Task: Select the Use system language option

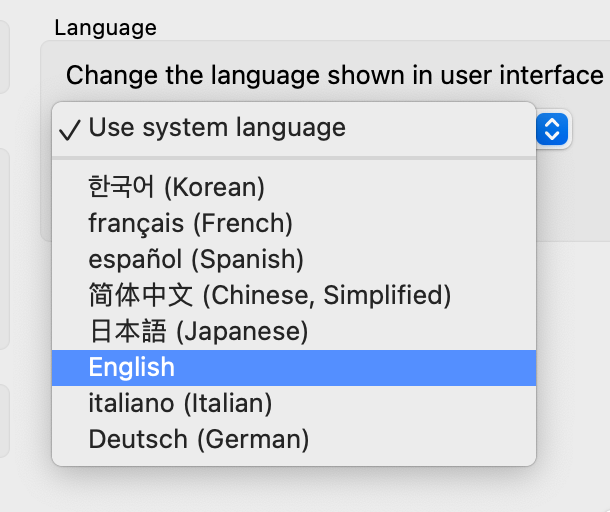Action: (x=217, y=128)
